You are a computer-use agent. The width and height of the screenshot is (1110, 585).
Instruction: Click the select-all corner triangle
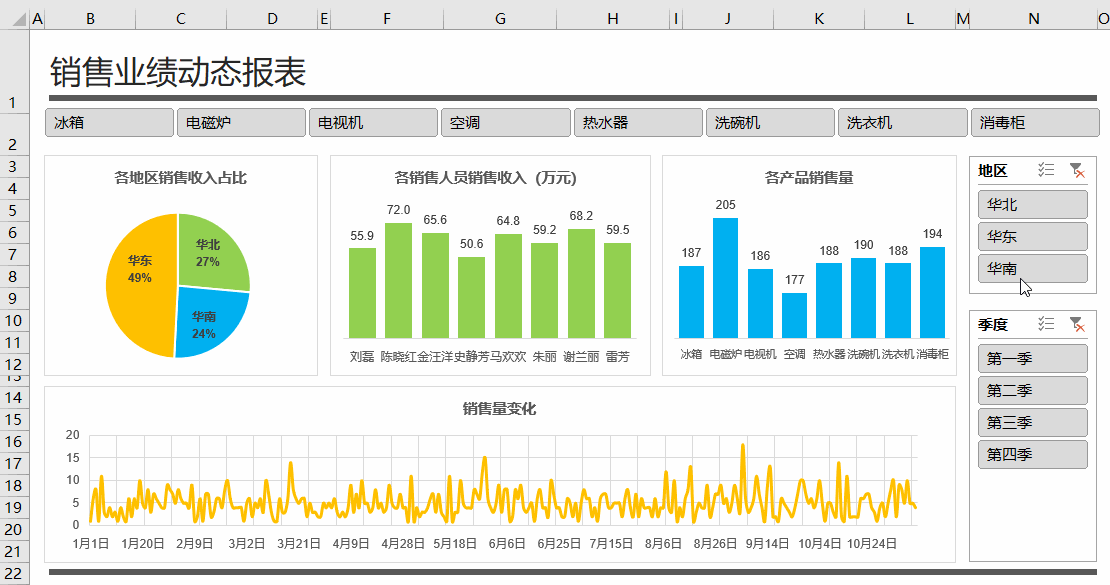[20, 19]
